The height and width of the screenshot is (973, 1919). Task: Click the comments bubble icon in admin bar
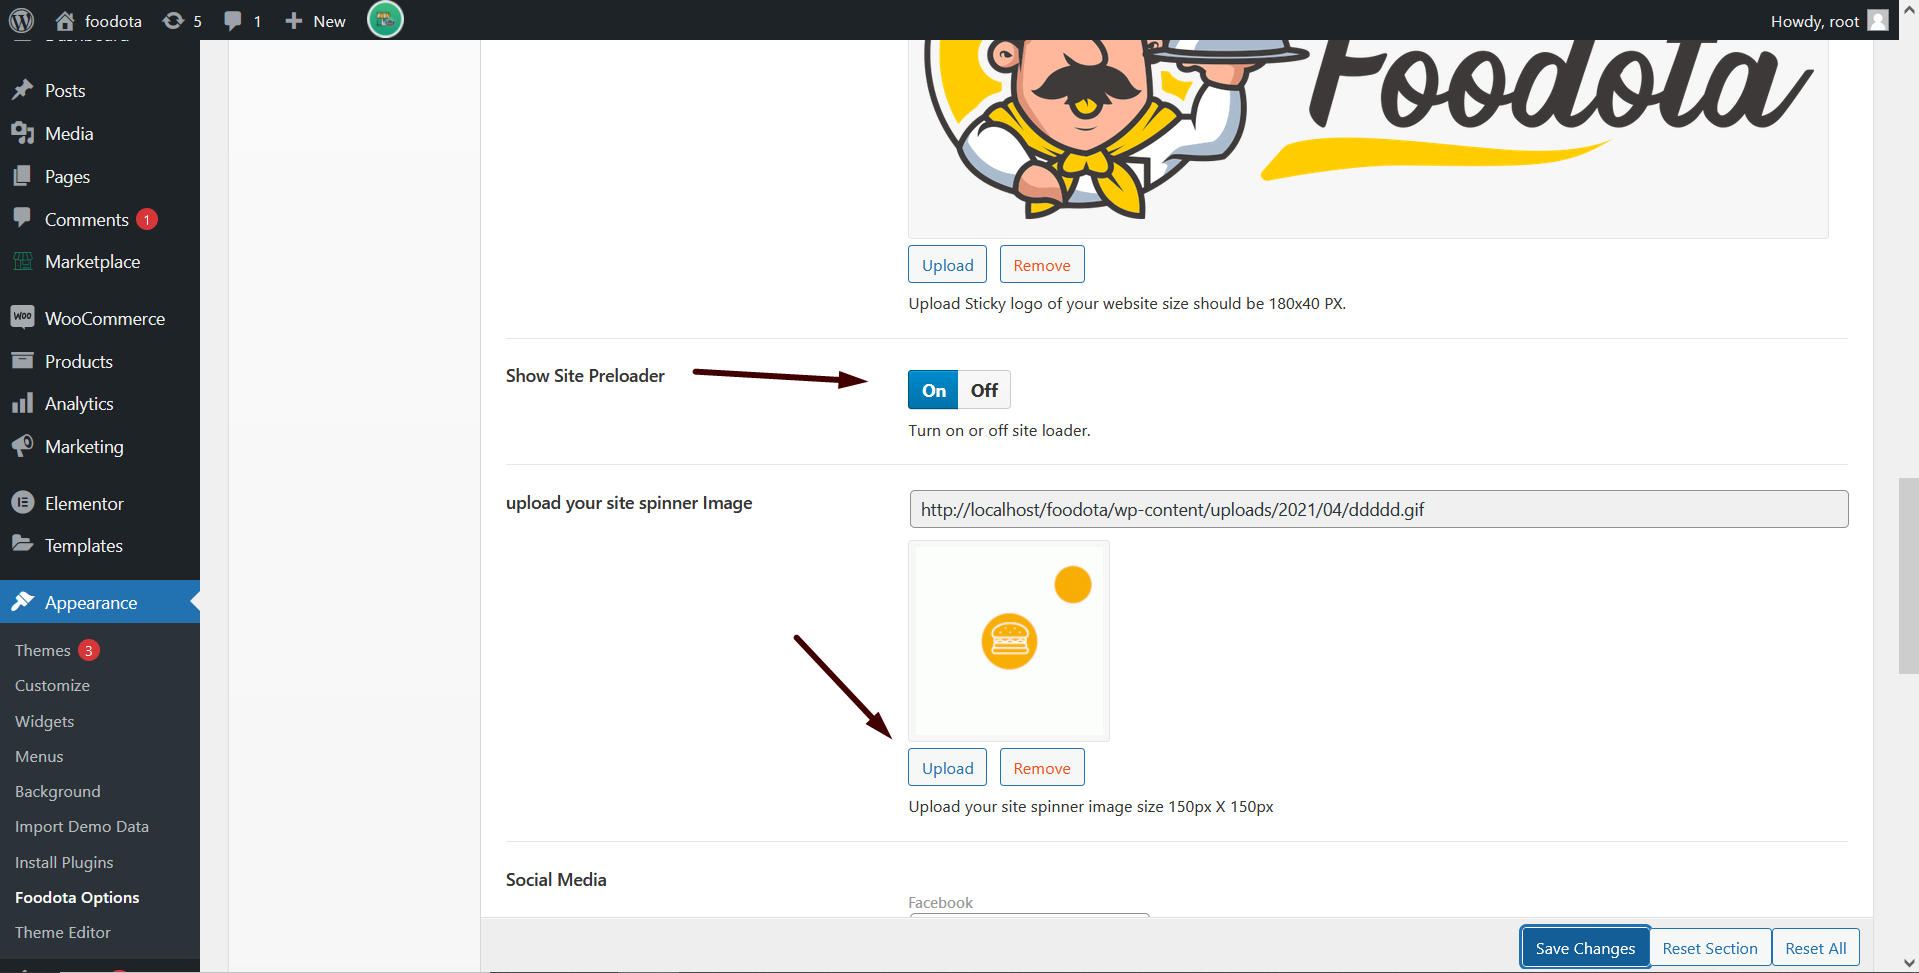233,21
